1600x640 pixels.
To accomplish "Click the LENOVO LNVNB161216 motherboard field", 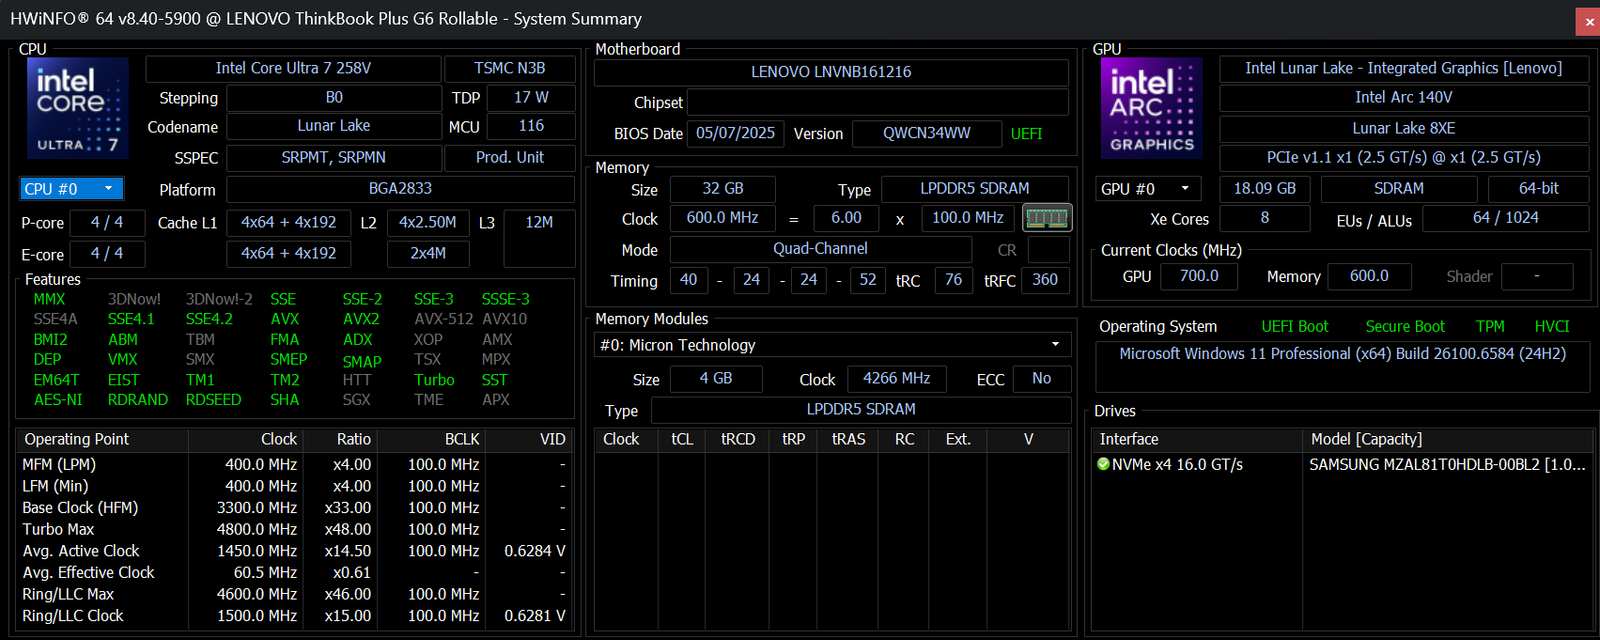I will (x=830, y=72).
